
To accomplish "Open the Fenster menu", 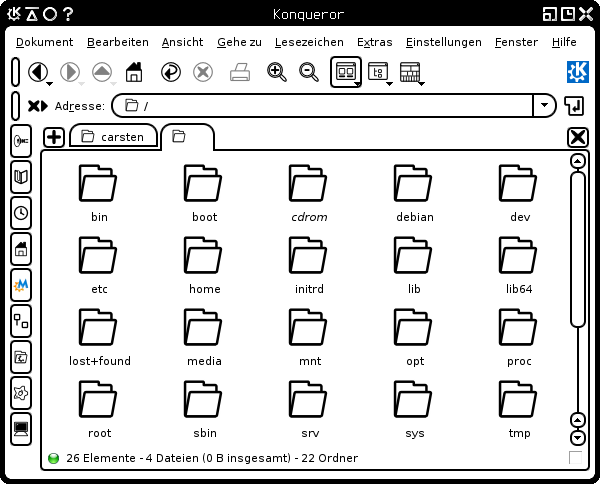I will coord(516,42).
